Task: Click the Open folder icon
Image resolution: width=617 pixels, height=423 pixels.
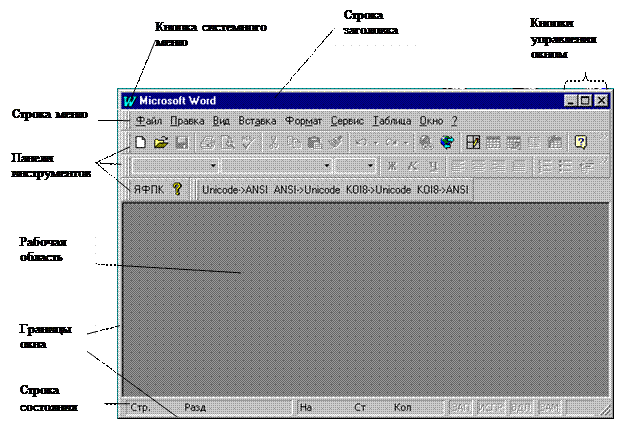Action: coord(161,142)
